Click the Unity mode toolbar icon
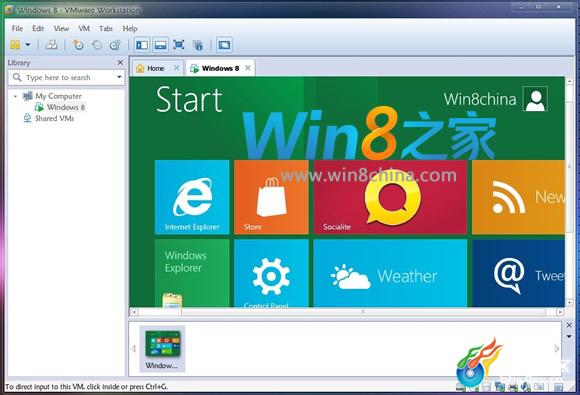Image resolution: width=580 pixels, height=395 pixels. coord(198,45)
